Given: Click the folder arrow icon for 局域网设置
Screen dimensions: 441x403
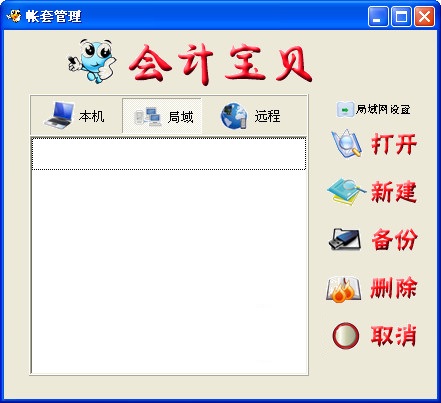Looking at the screenshot, I should coord(345,109).
